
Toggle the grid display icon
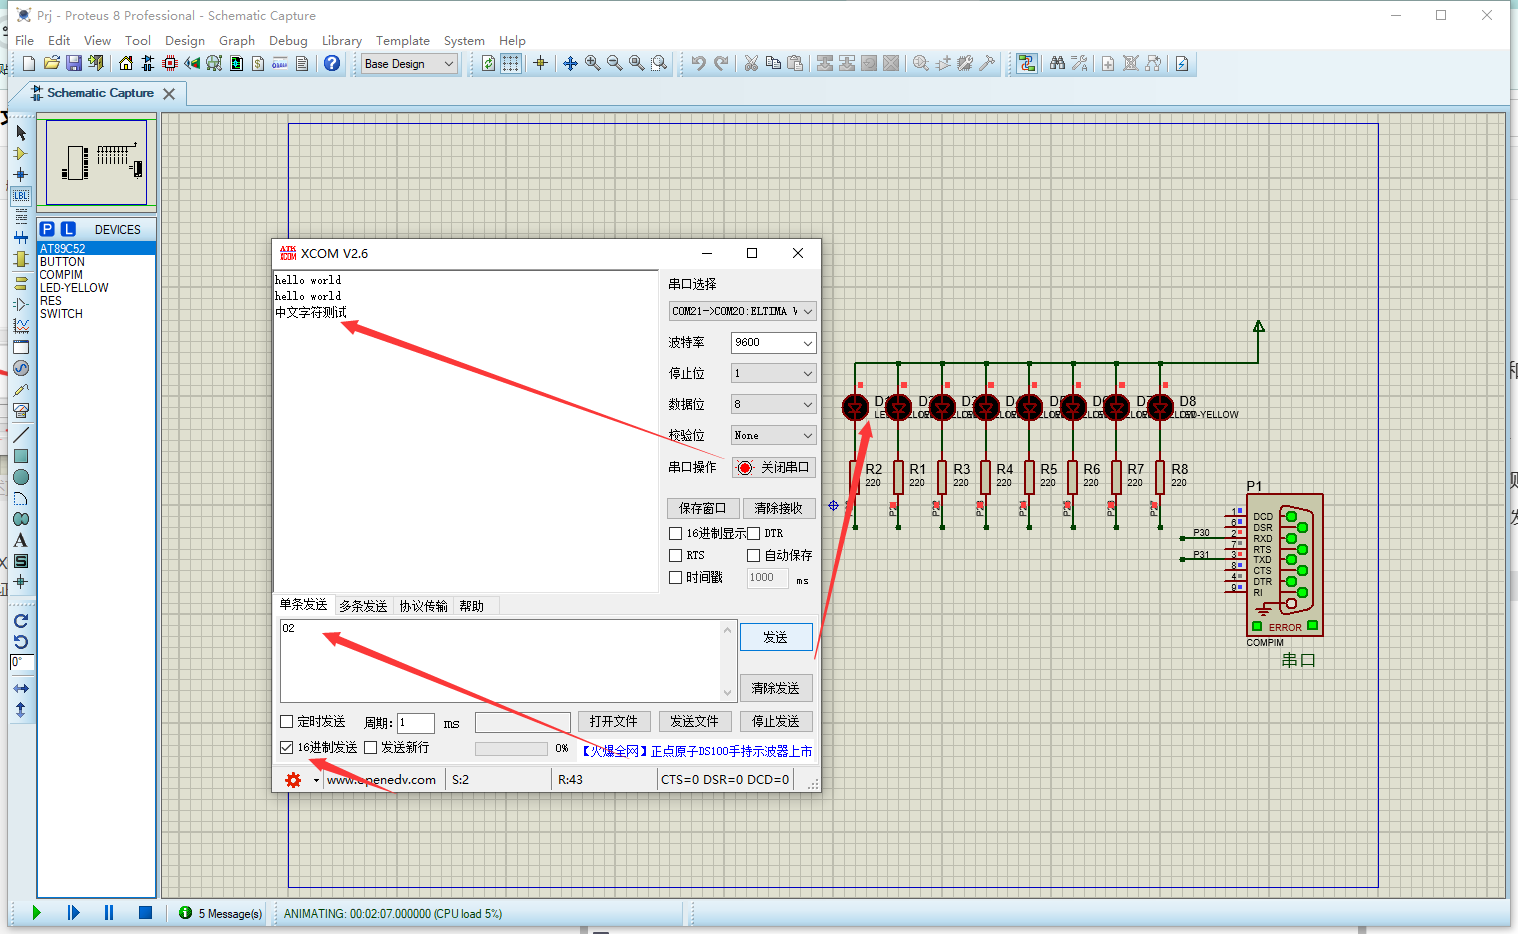pos(511,64)
